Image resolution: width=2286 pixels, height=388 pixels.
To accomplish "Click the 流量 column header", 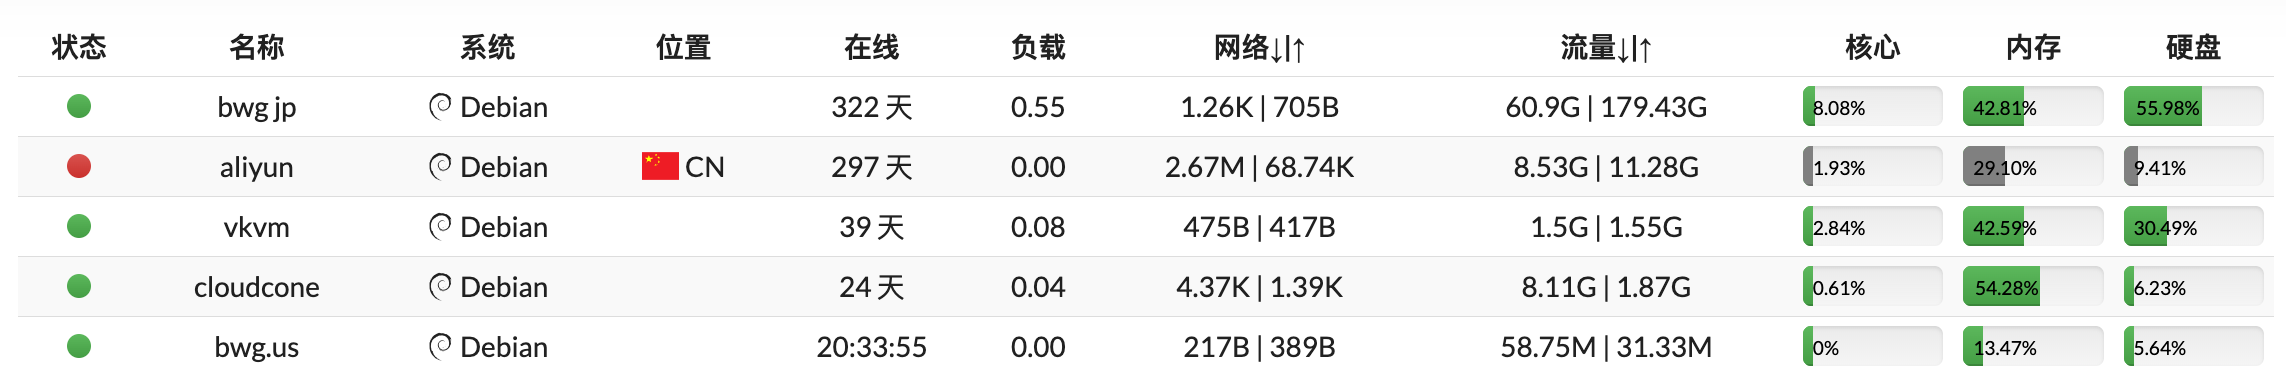I will point(1606,47).
